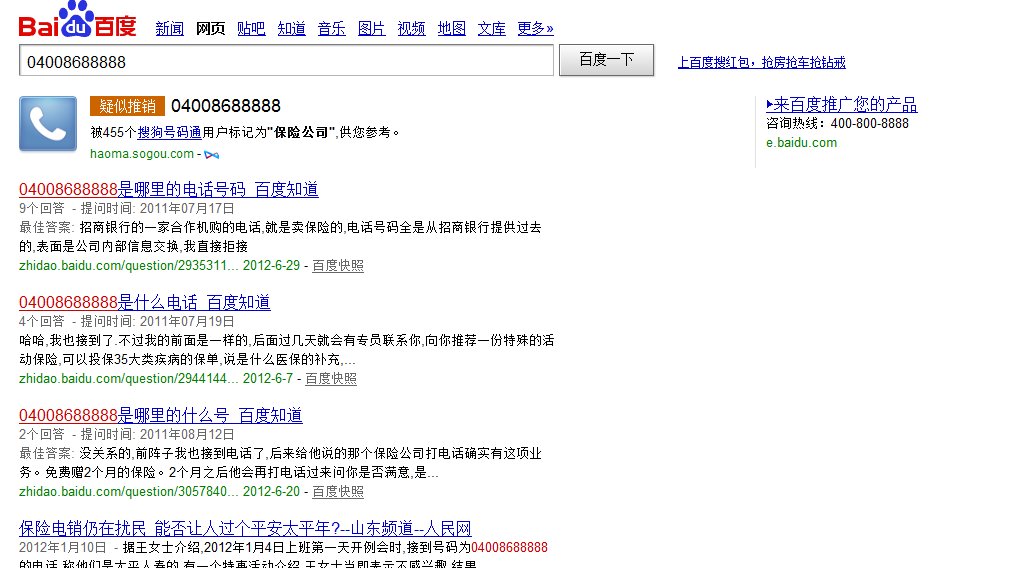Click the blue phone icon thumbnail

pos(48,124)
